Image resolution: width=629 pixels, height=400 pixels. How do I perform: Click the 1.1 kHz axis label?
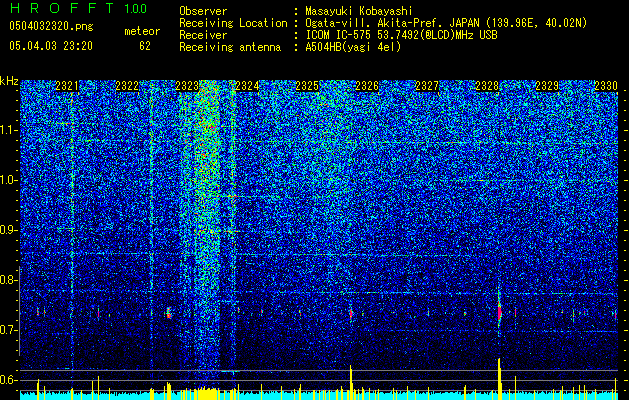(x=8, y=130)
